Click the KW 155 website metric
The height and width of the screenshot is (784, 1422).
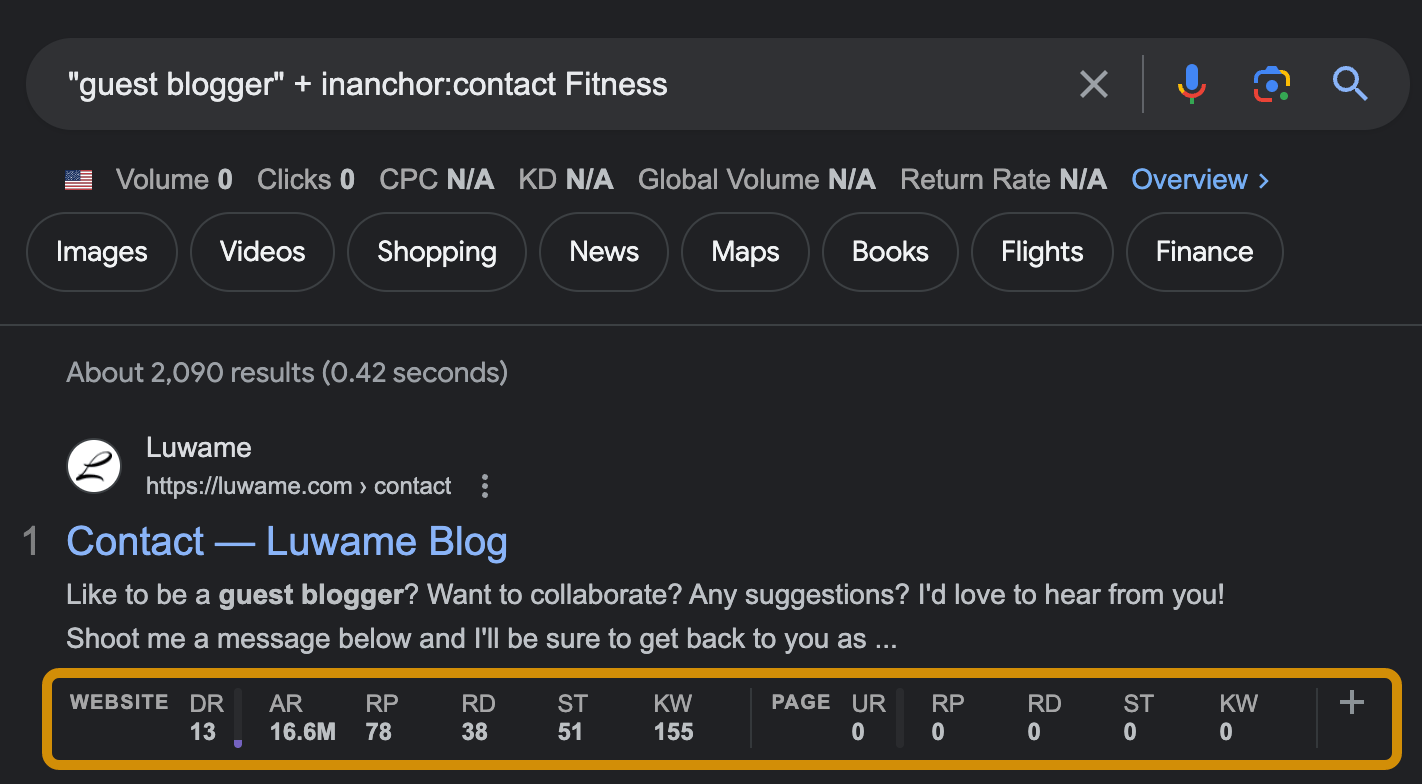672,718
